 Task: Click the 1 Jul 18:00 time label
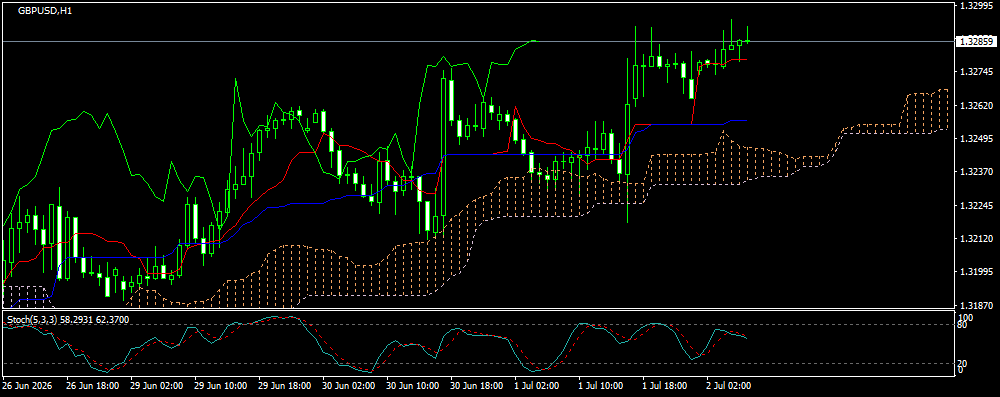(665, 386)
